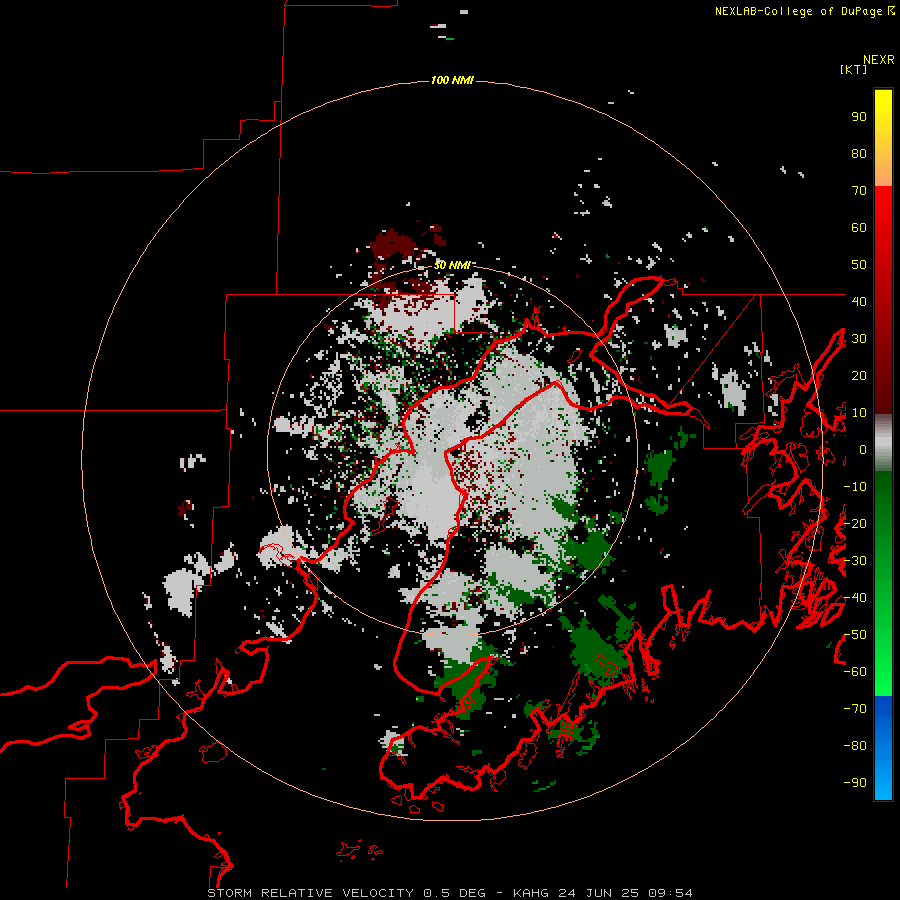900x900 pixels.
Task: Pick the -70 scale label
Action: pos(855,709)
